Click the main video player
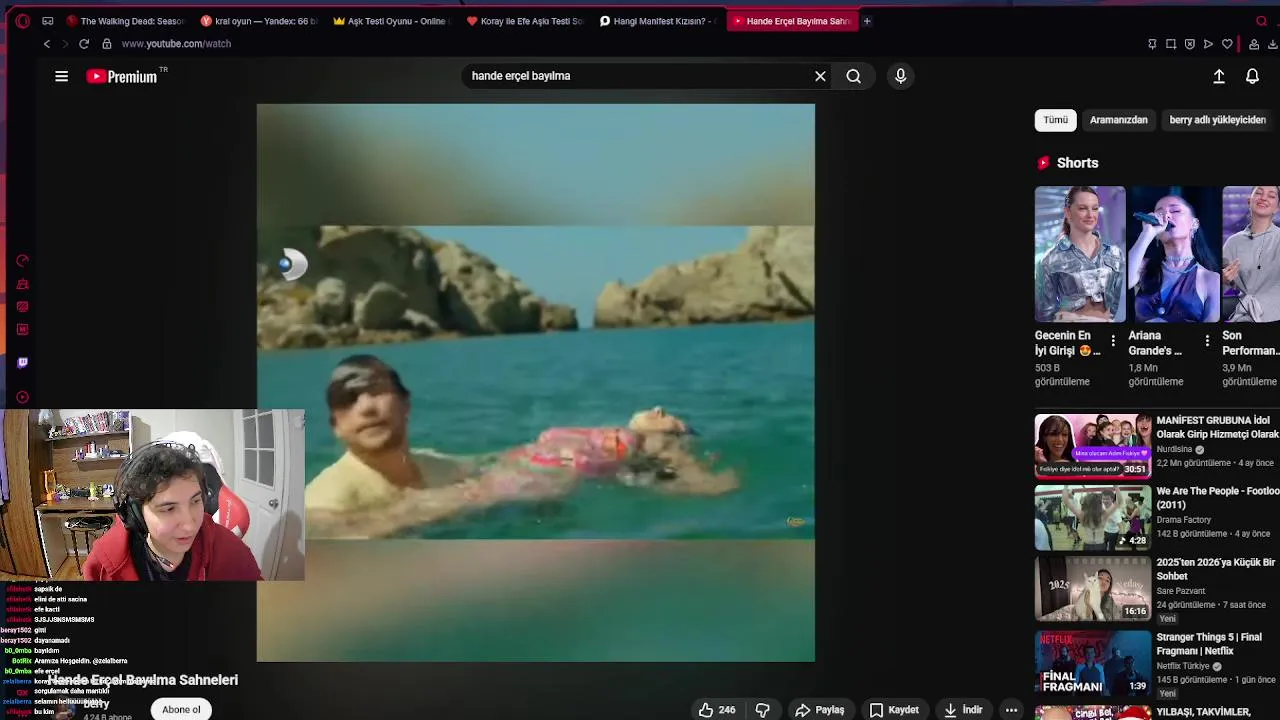This screenshot has height=720, width=1280. 536,382
